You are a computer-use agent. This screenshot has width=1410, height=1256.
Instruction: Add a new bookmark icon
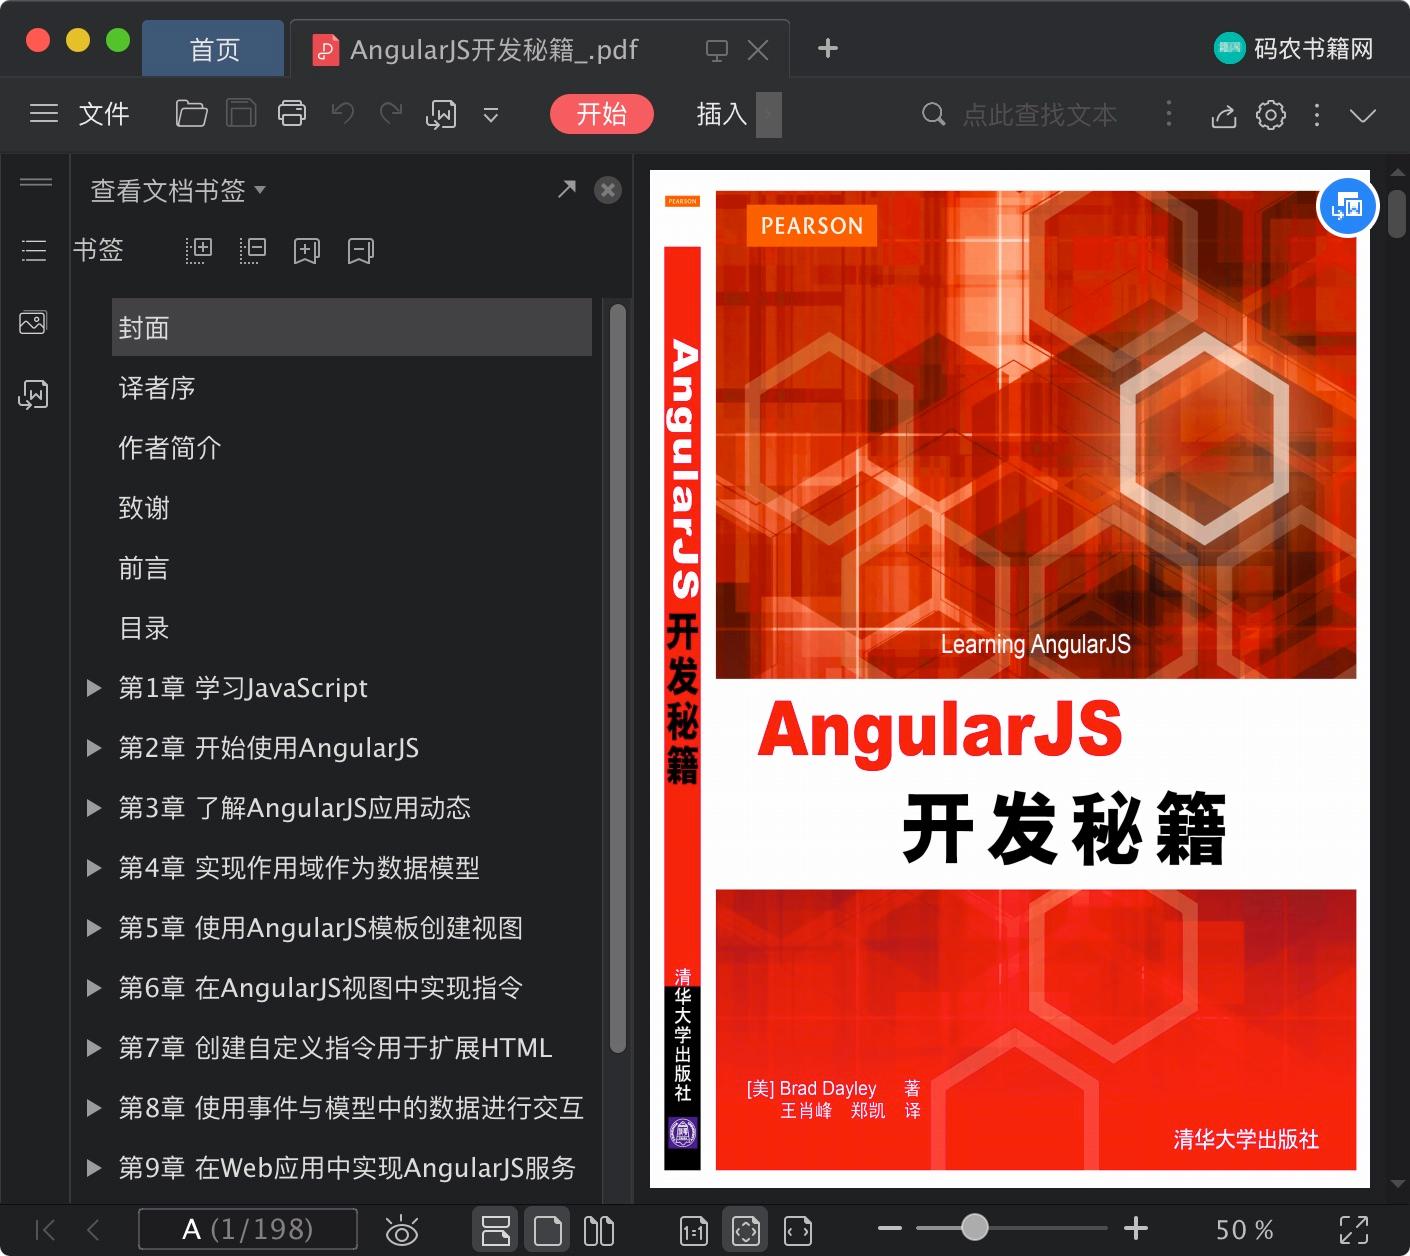(306, 251)
